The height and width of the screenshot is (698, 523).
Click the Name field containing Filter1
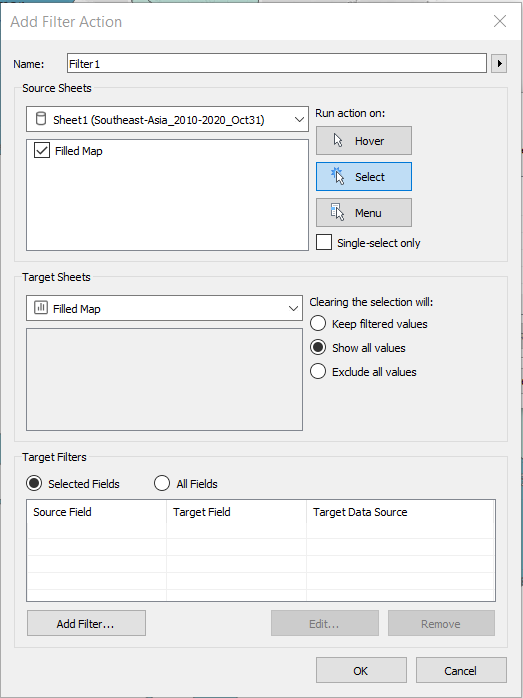[276, 64]
